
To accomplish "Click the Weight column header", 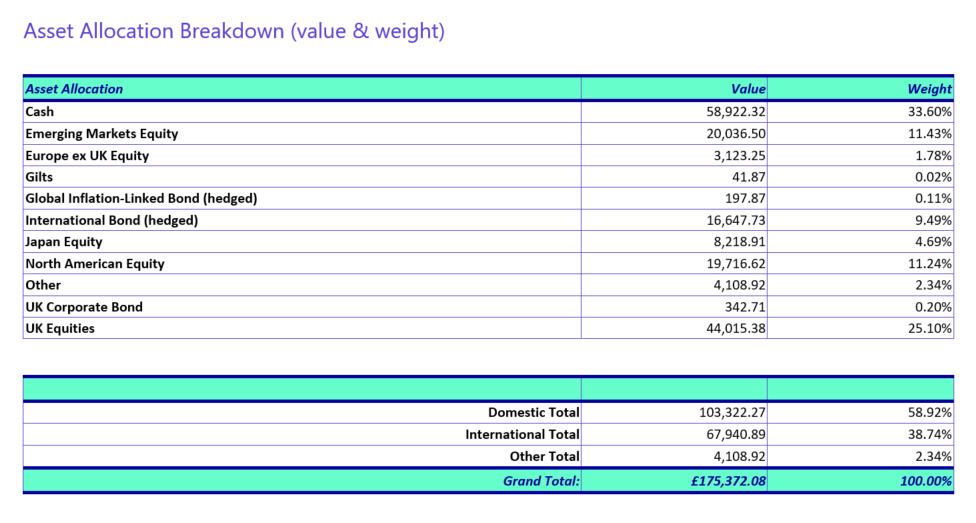I will pyautogui.click(x=929, y=89).
